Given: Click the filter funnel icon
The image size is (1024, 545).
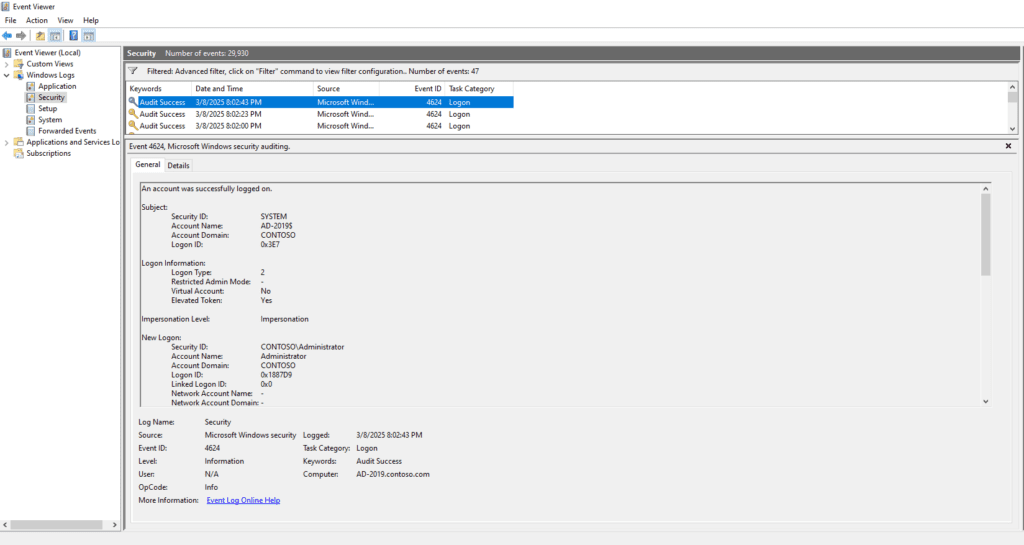Looking at the screenshot, I should click(x=132, y=71).
